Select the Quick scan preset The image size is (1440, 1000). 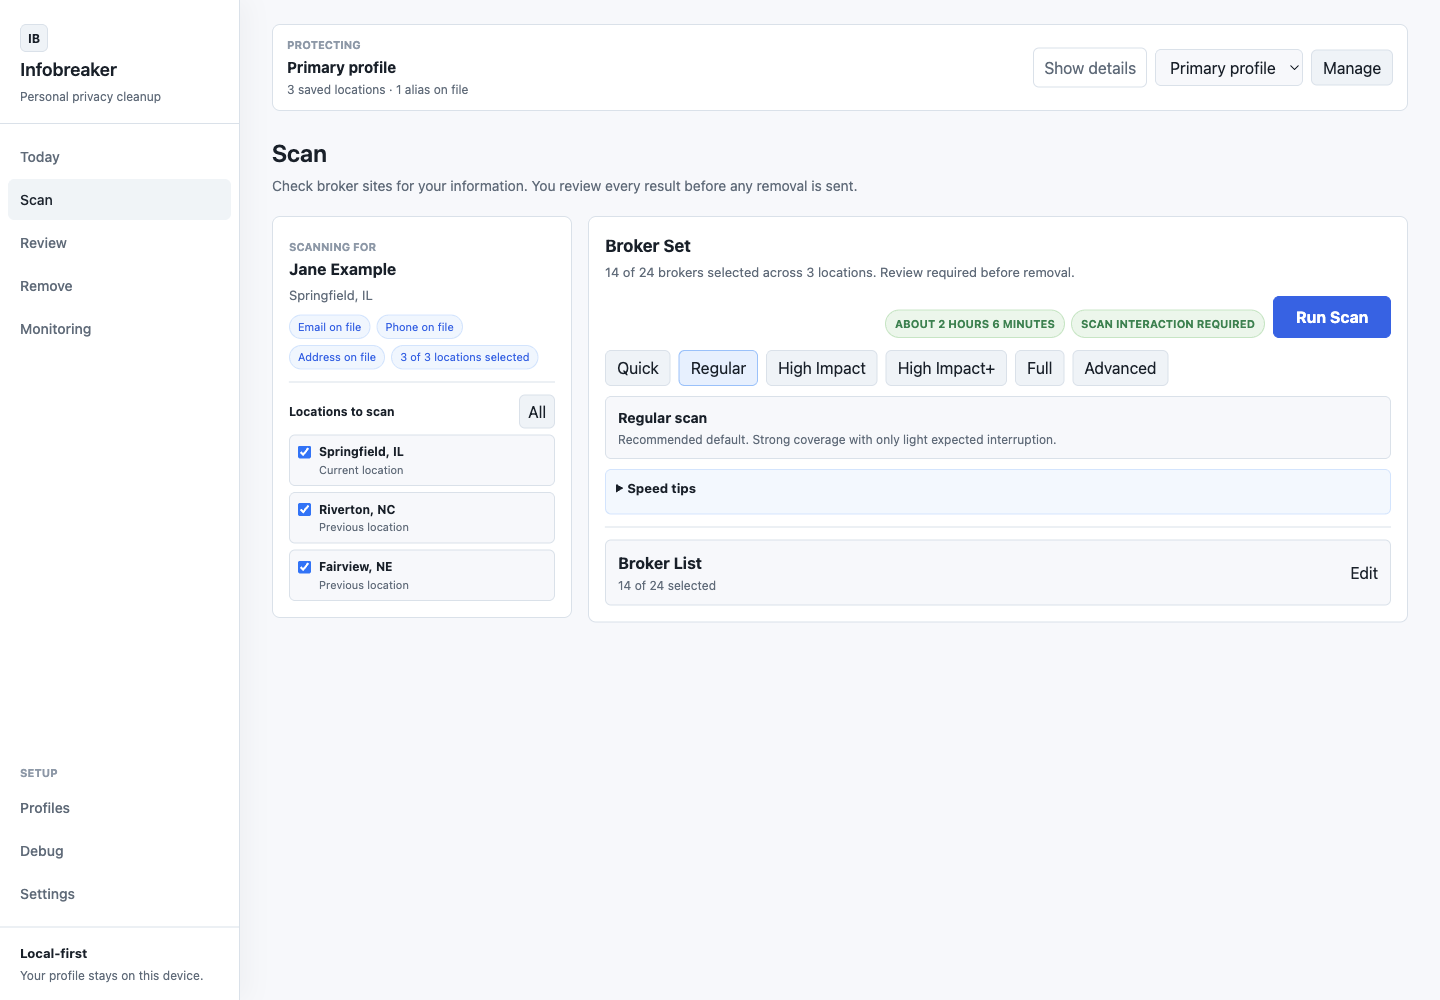click(638, 368)
